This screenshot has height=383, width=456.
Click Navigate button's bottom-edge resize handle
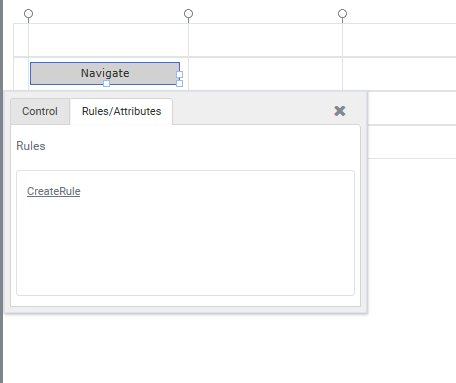coord(106,83)
